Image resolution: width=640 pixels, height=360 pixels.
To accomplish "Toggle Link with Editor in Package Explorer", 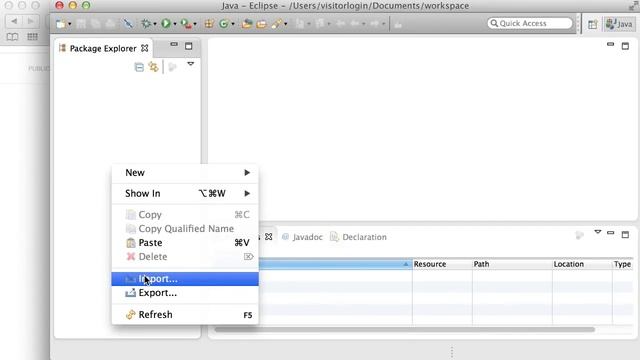I will tap(153, 67).
